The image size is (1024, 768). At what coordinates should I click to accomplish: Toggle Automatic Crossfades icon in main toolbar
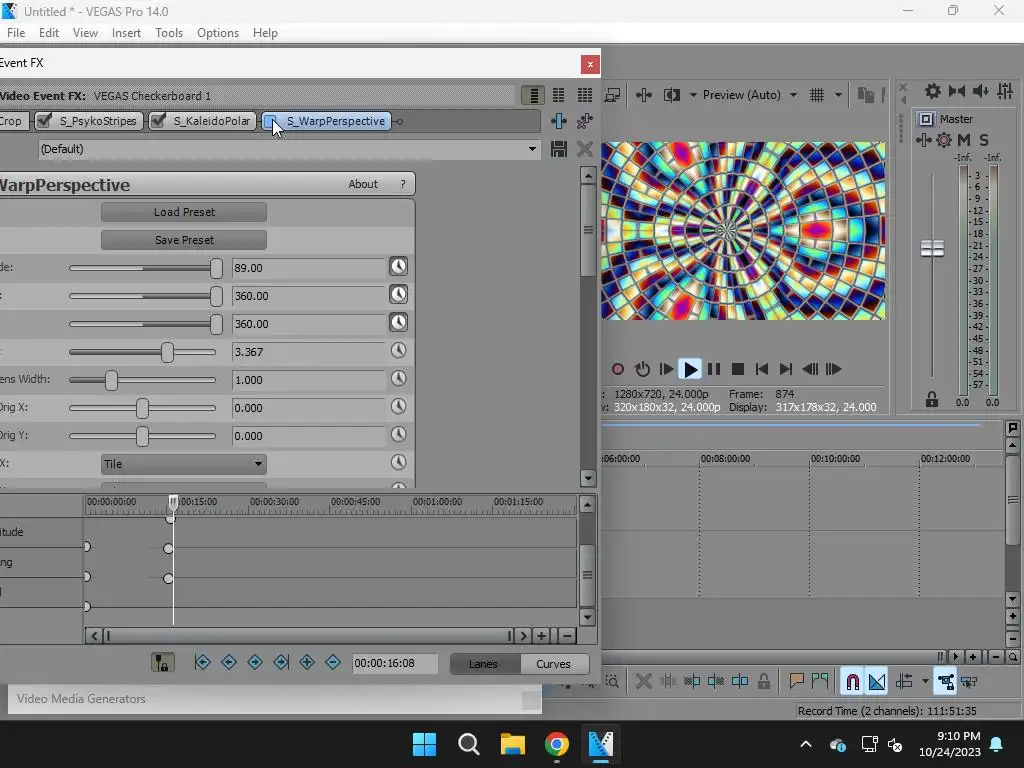tap(877, 682)
